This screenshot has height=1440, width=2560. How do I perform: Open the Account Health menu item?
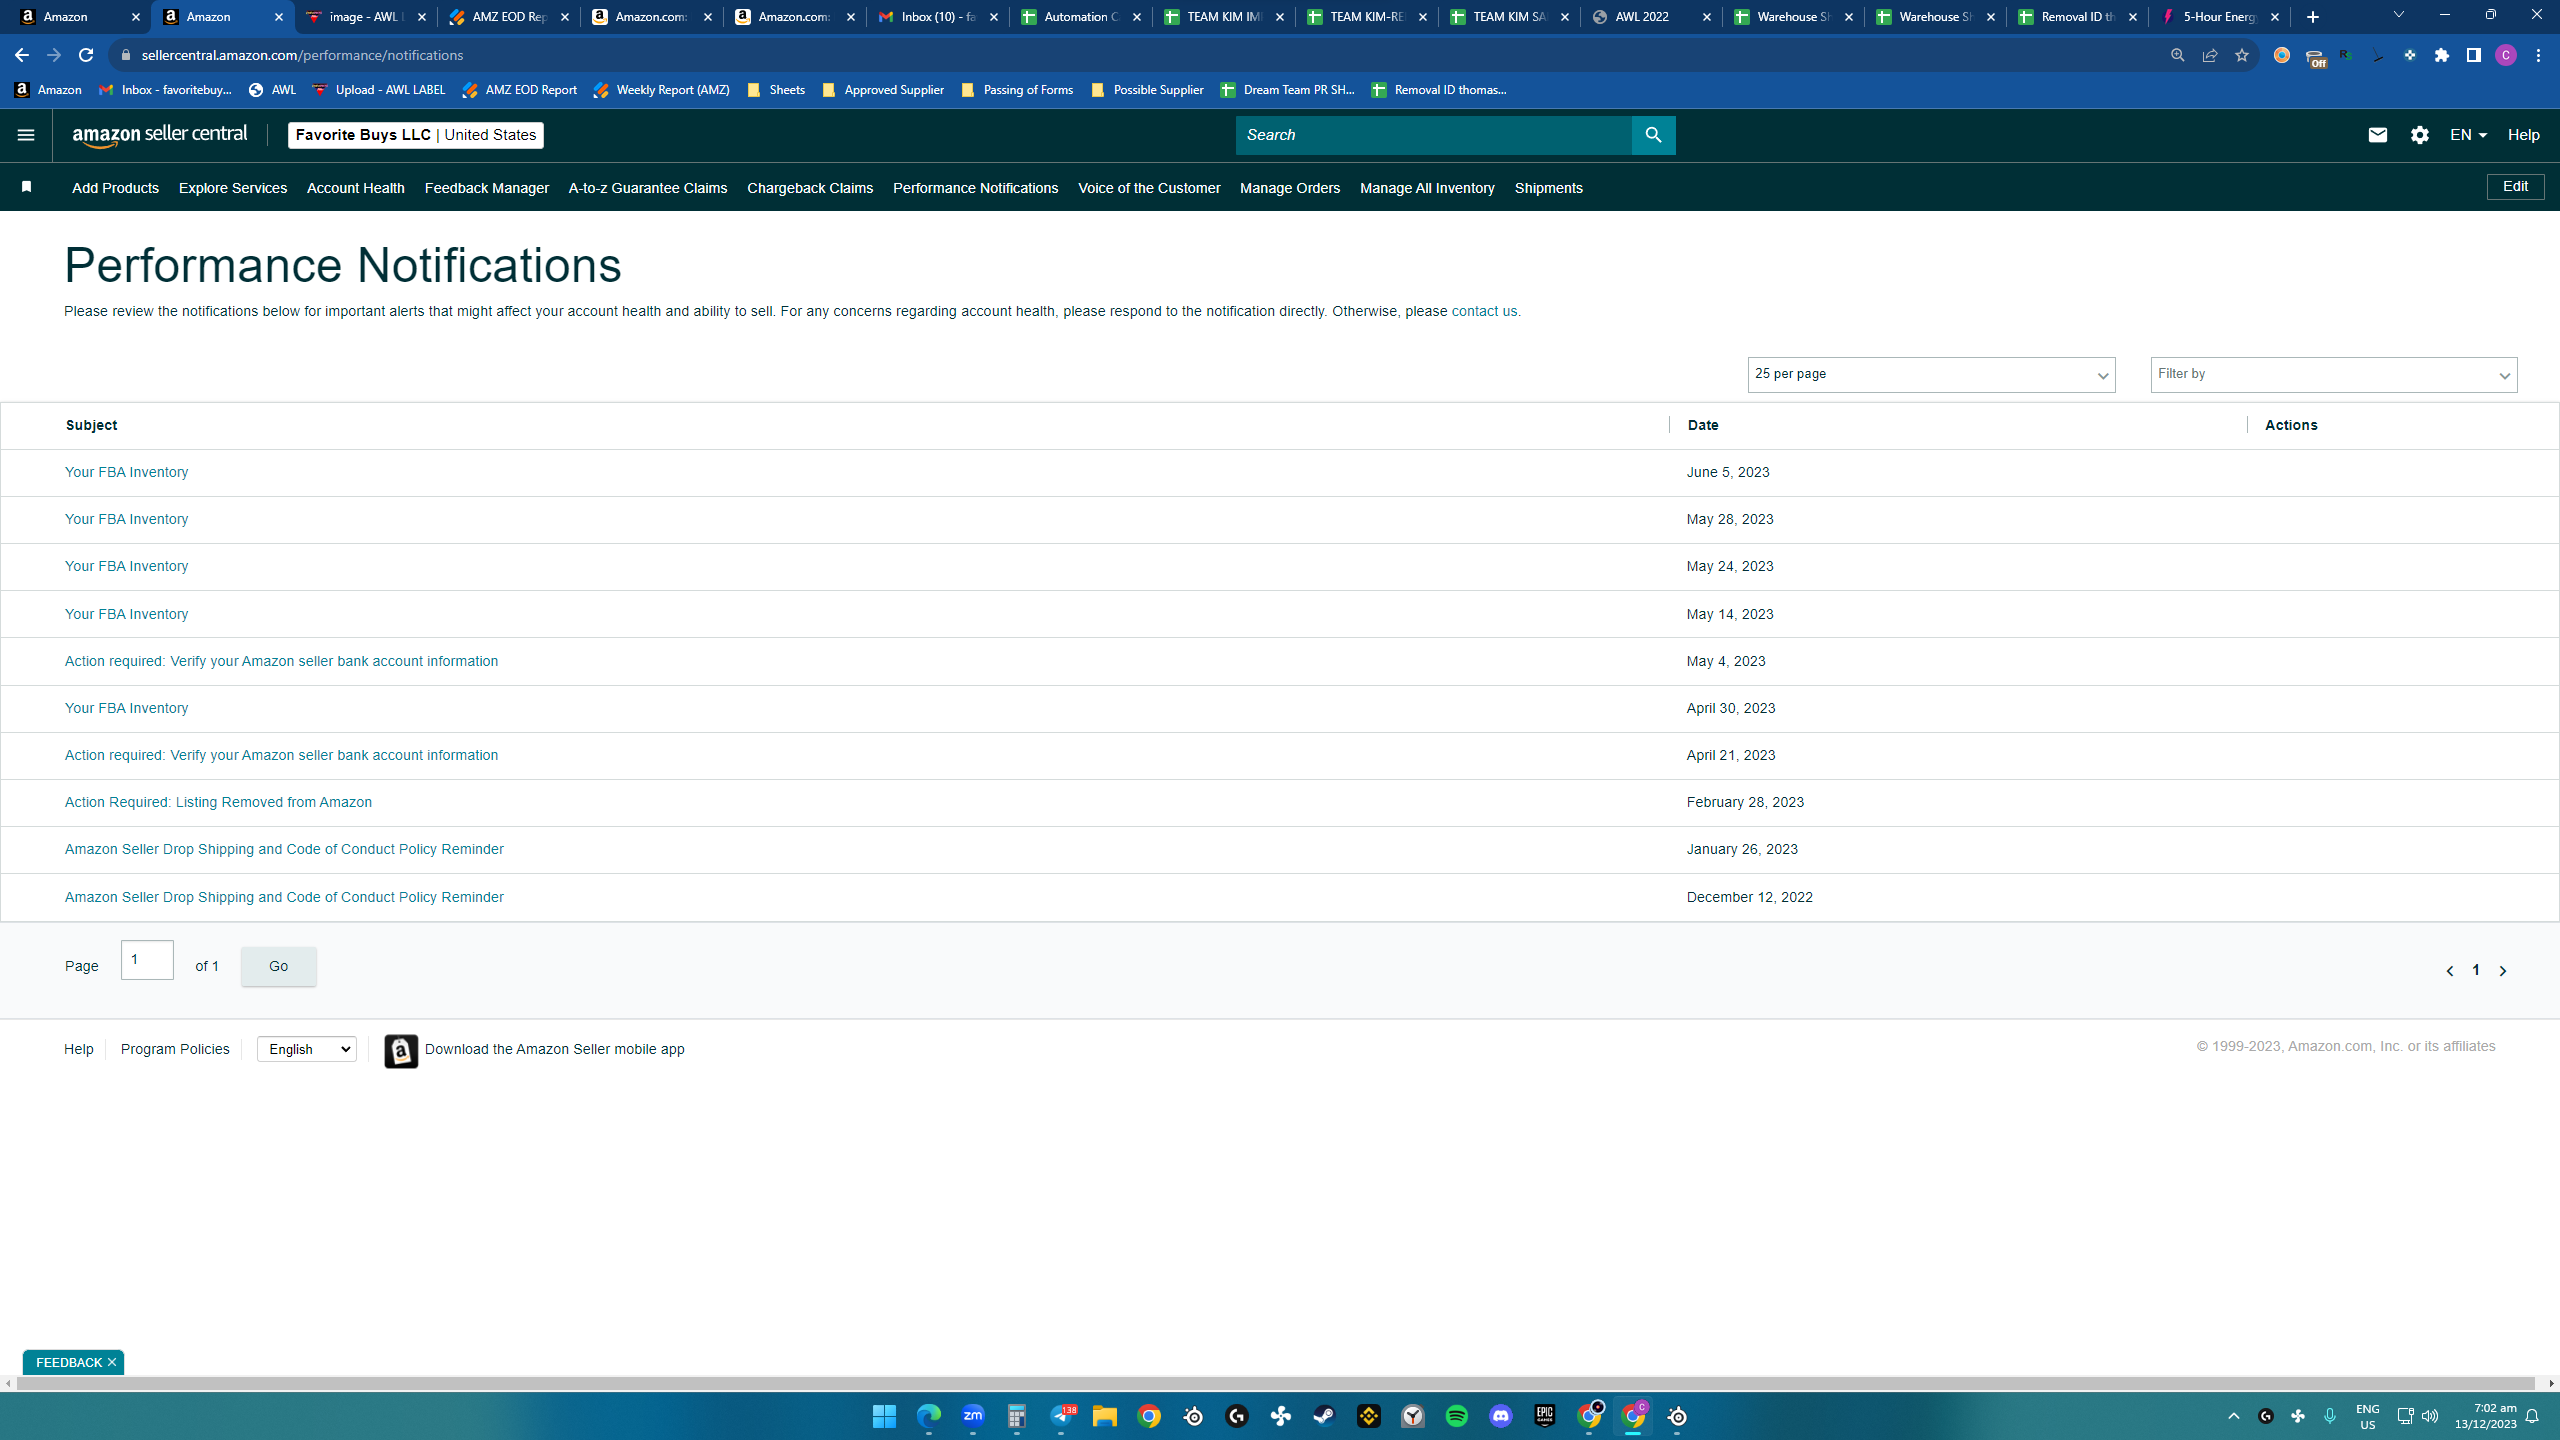click(356, 188)
